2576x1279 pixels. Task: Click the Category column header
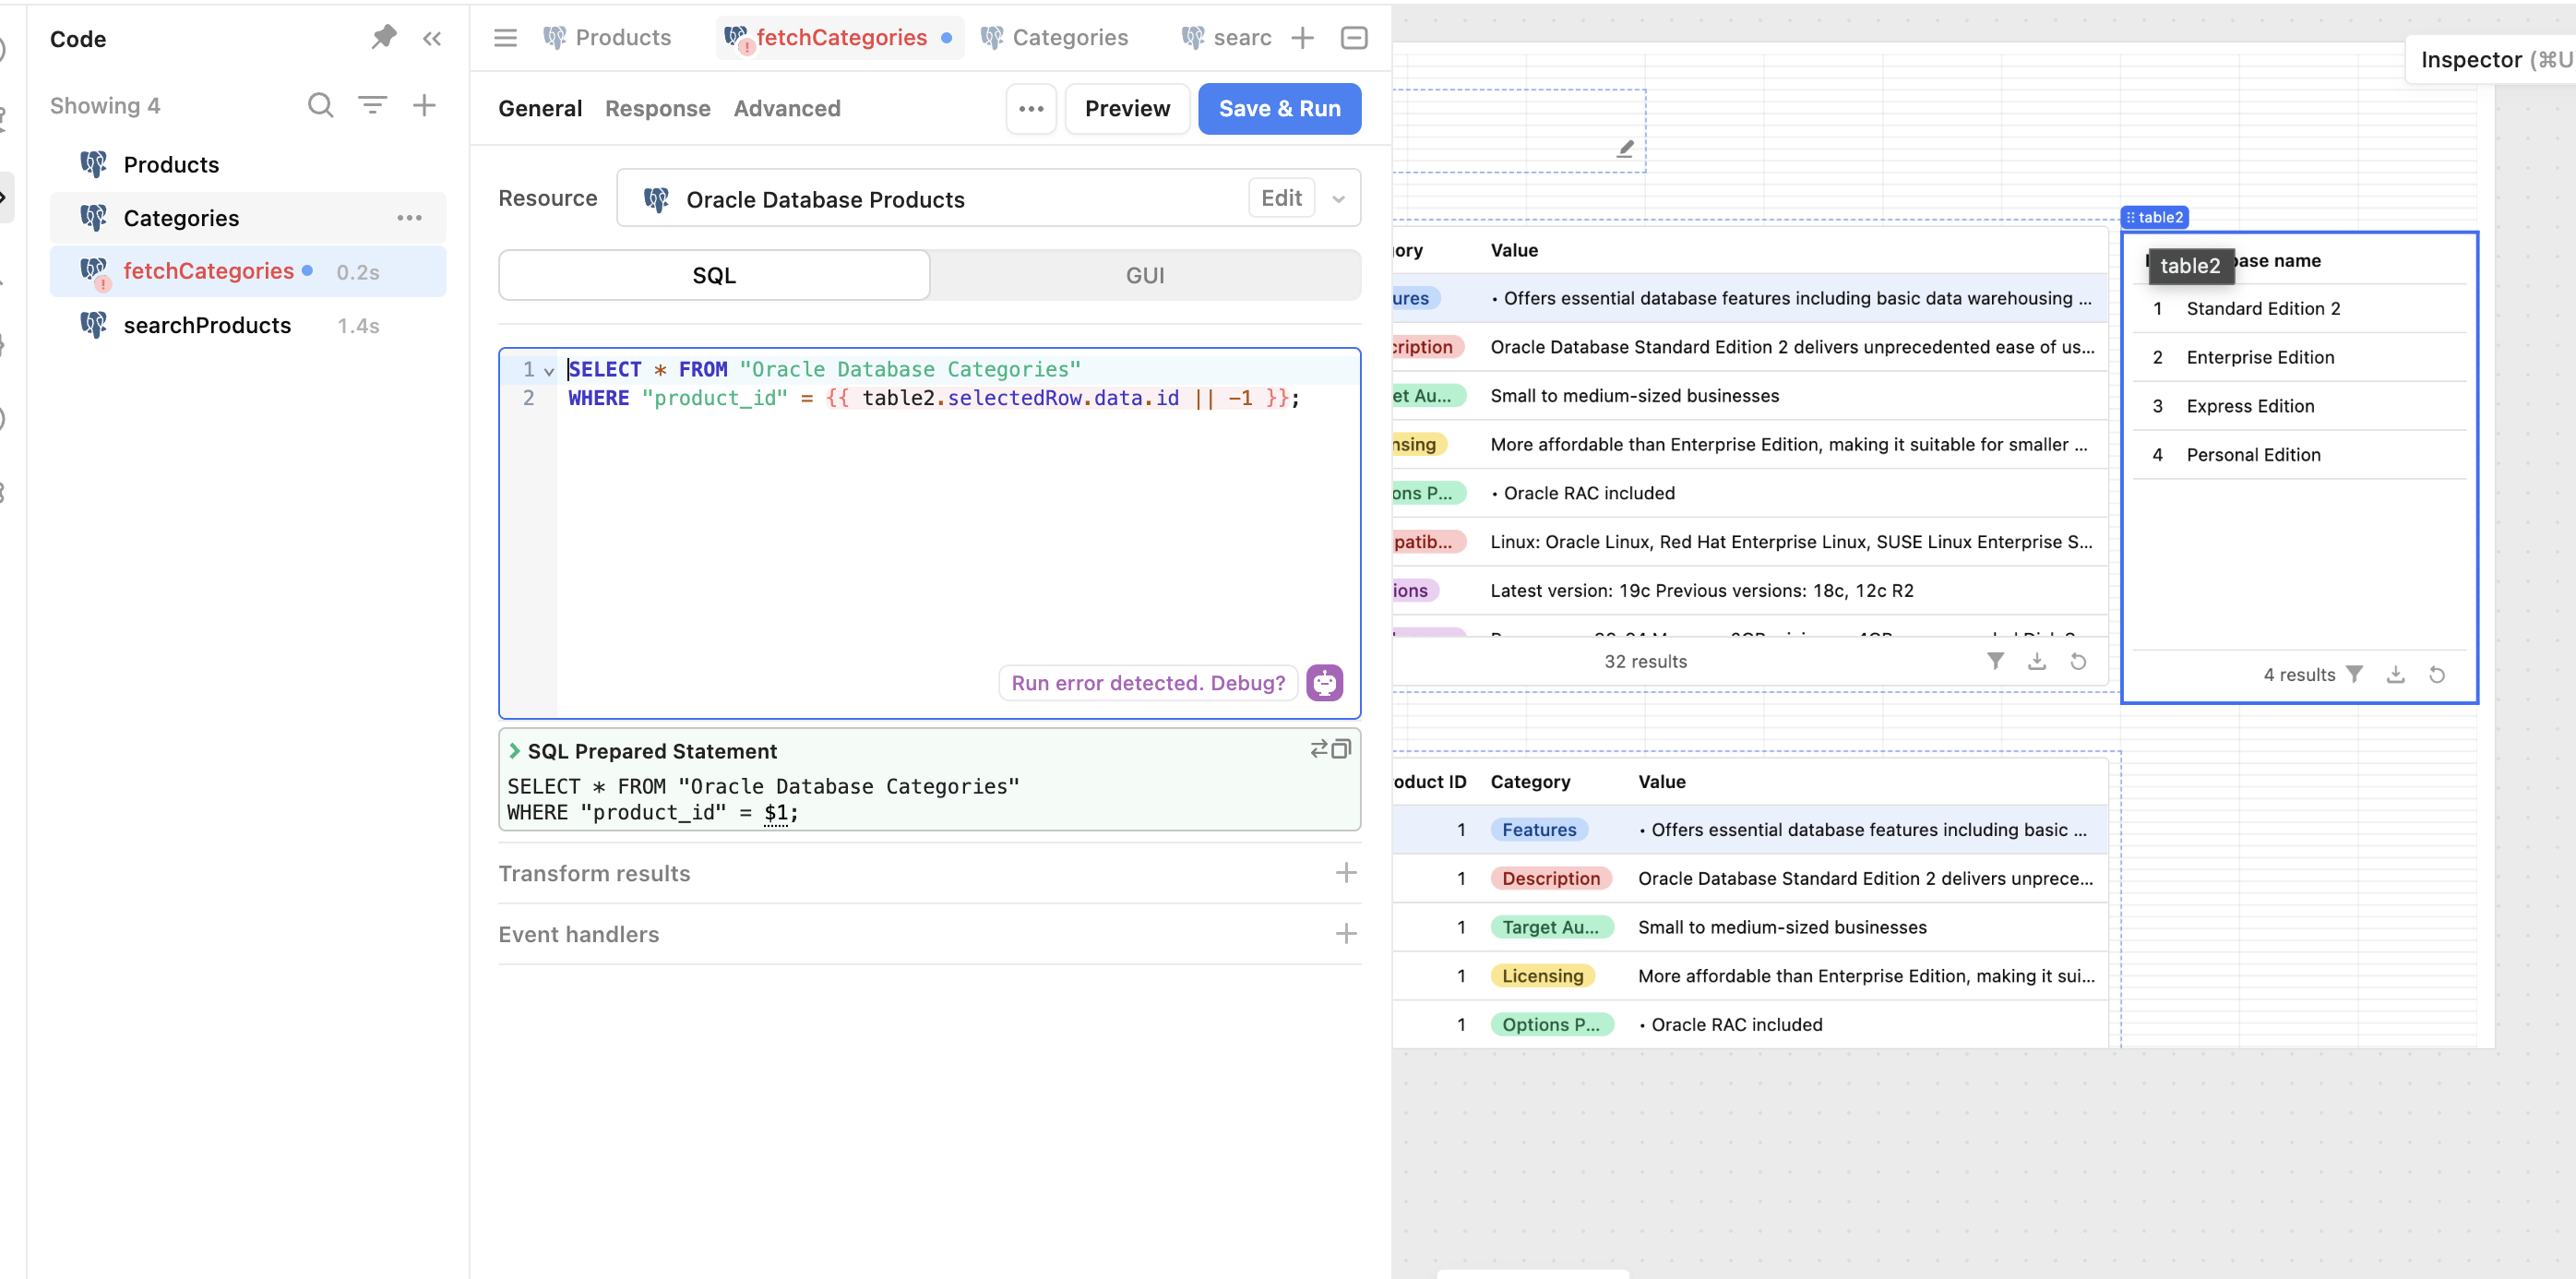point(1530,781)
